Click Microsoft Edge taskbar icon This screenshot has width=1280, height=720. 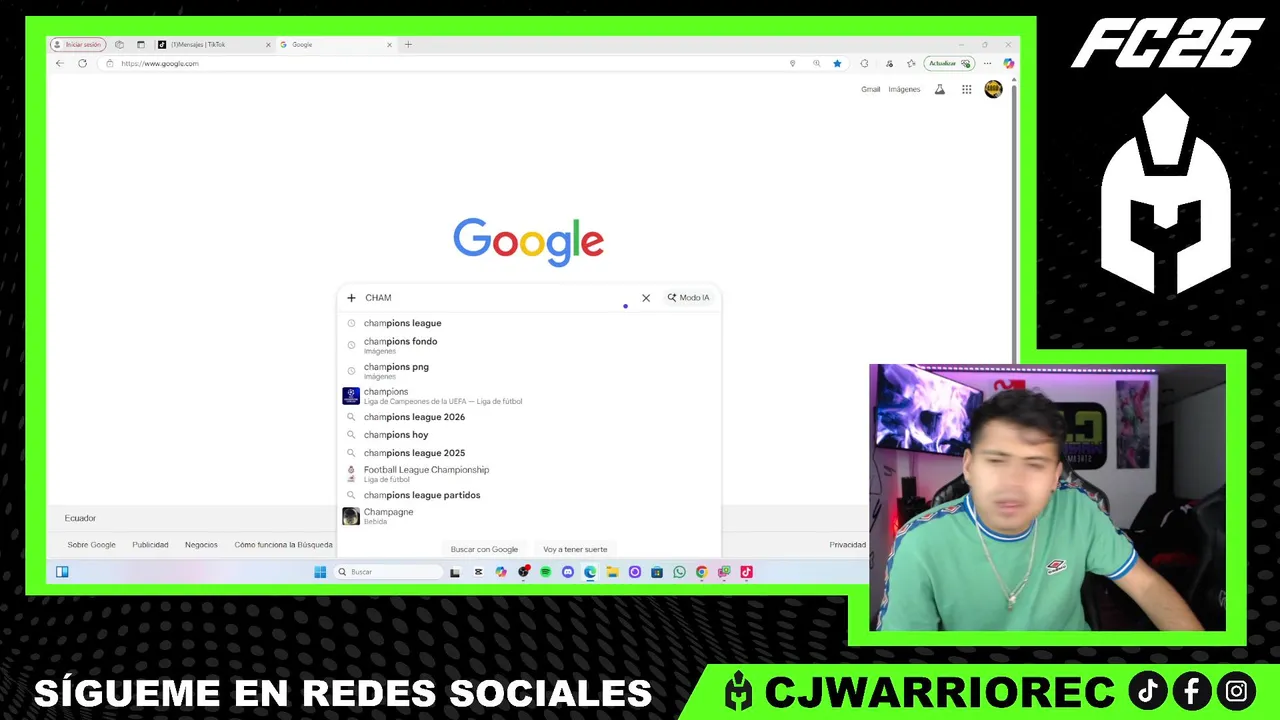tap(590, 572)
